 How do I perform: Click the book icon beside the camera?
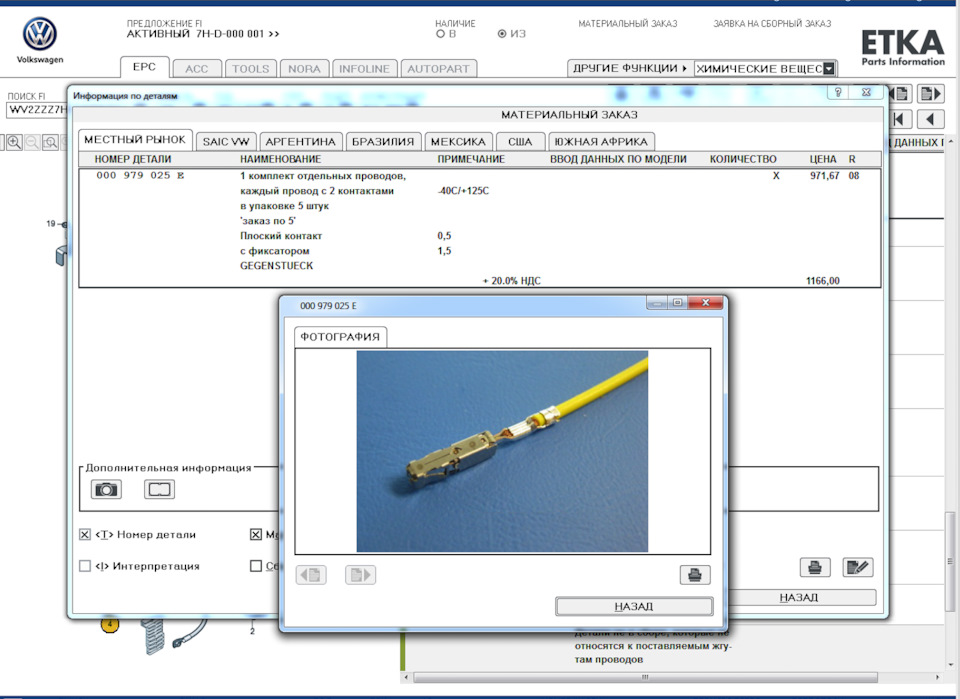159,489
